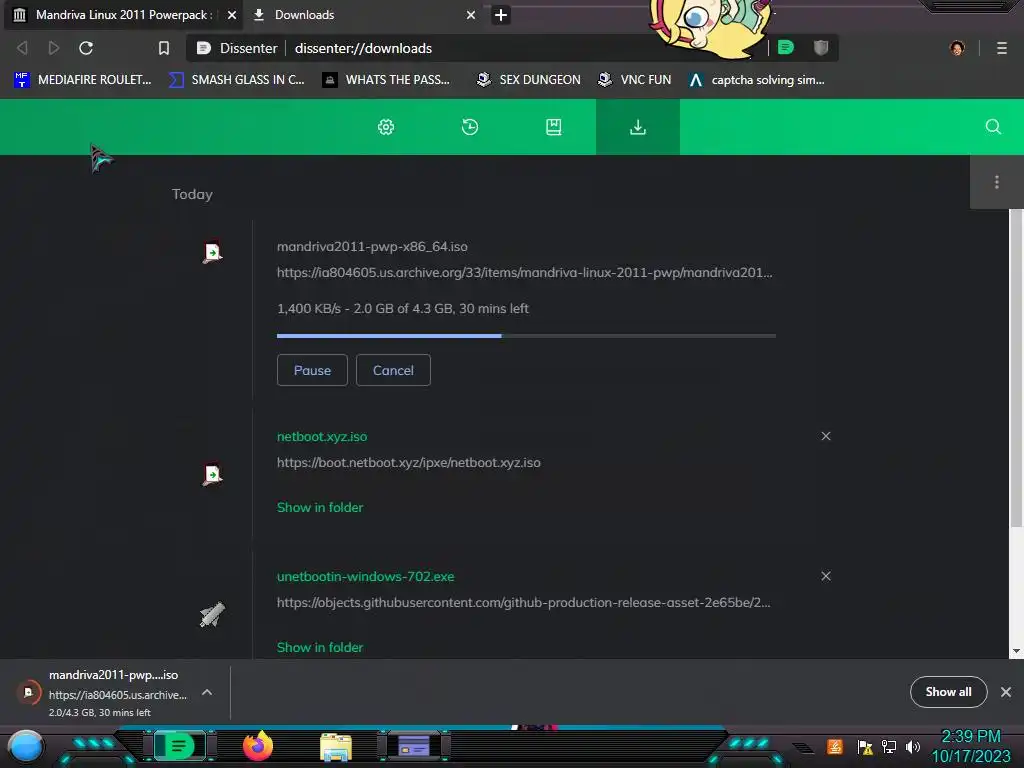Click mandriva2011-pwp-x86_64.iso file icon
This screenshot has width=1024, height=768.
[x=212, y=252]
